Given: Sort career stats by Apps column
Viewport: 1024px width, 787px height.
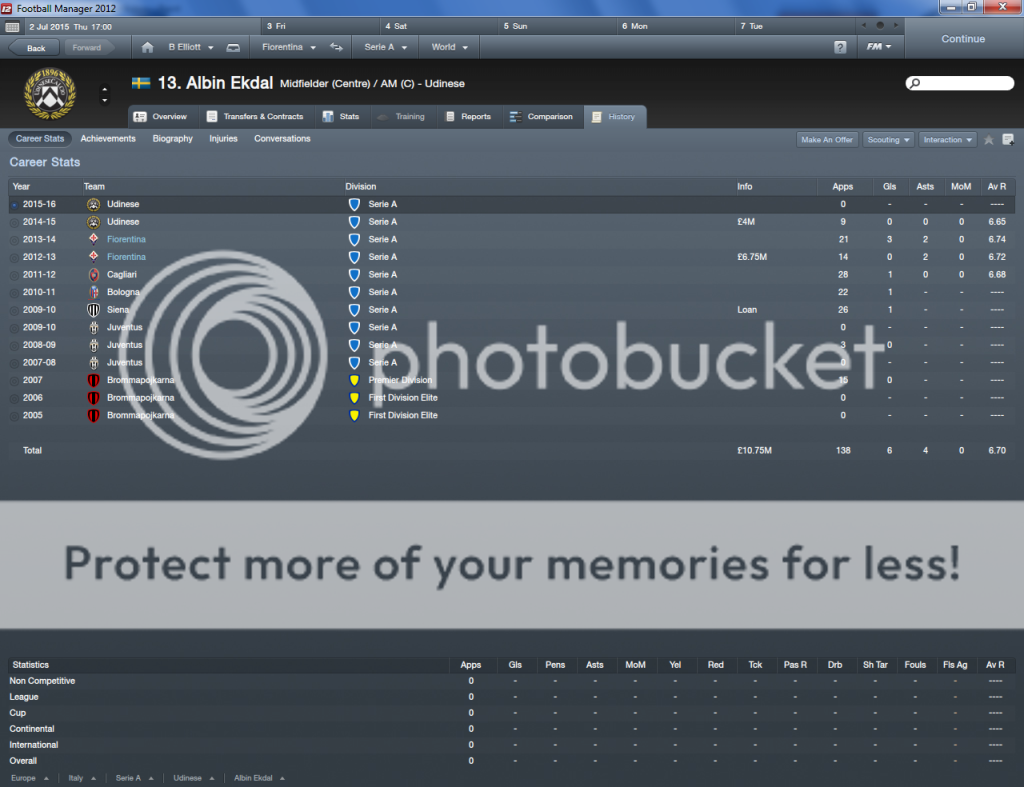Looking at the screenshot, I should [x=842, y=186].
